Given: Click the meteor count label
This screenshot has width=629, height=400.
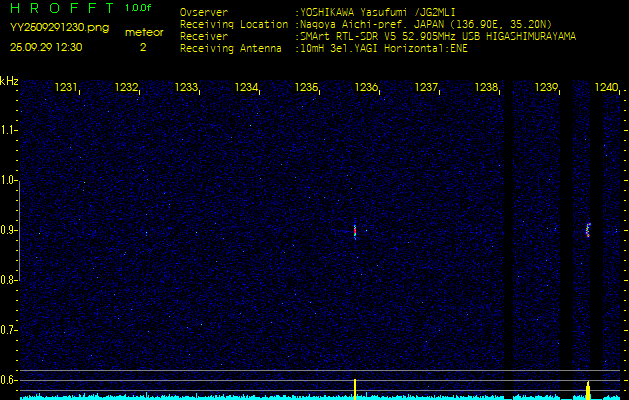Looking at the screenshot, I should [x=143, y=32].
